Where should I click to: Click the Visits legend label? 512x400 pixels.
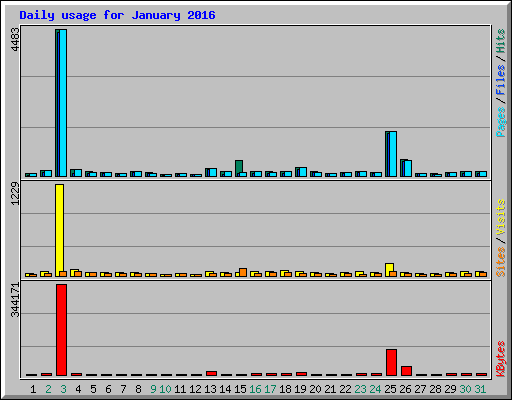pos(501,217)
